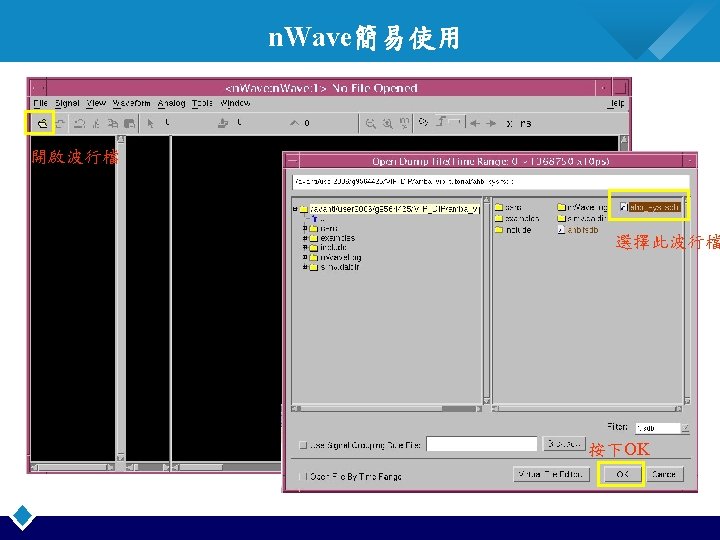
Task: Click the root path label in directory tree
Action: pos(394,209)
